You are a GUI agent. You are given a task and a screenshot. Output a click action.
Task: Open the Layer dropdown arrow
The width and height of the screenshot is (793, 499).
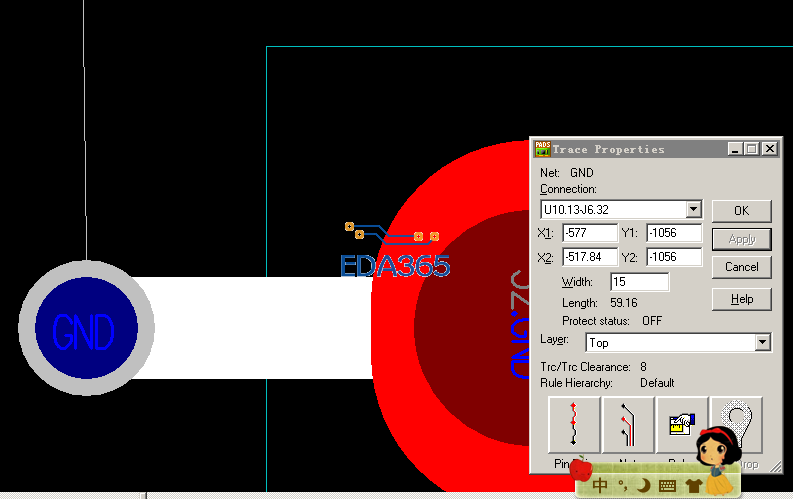pyautogui.click(x=763, y=342)
